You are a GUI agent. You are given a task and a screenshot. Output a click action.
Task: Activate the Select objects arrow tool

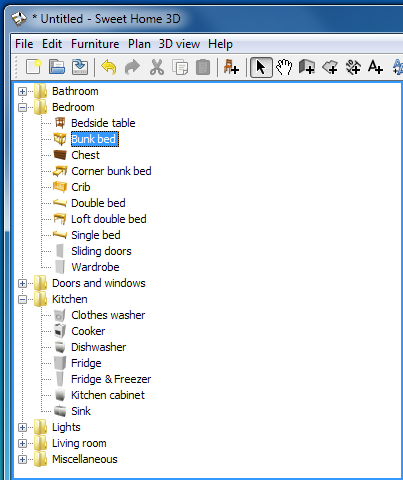tap(261, 67)
